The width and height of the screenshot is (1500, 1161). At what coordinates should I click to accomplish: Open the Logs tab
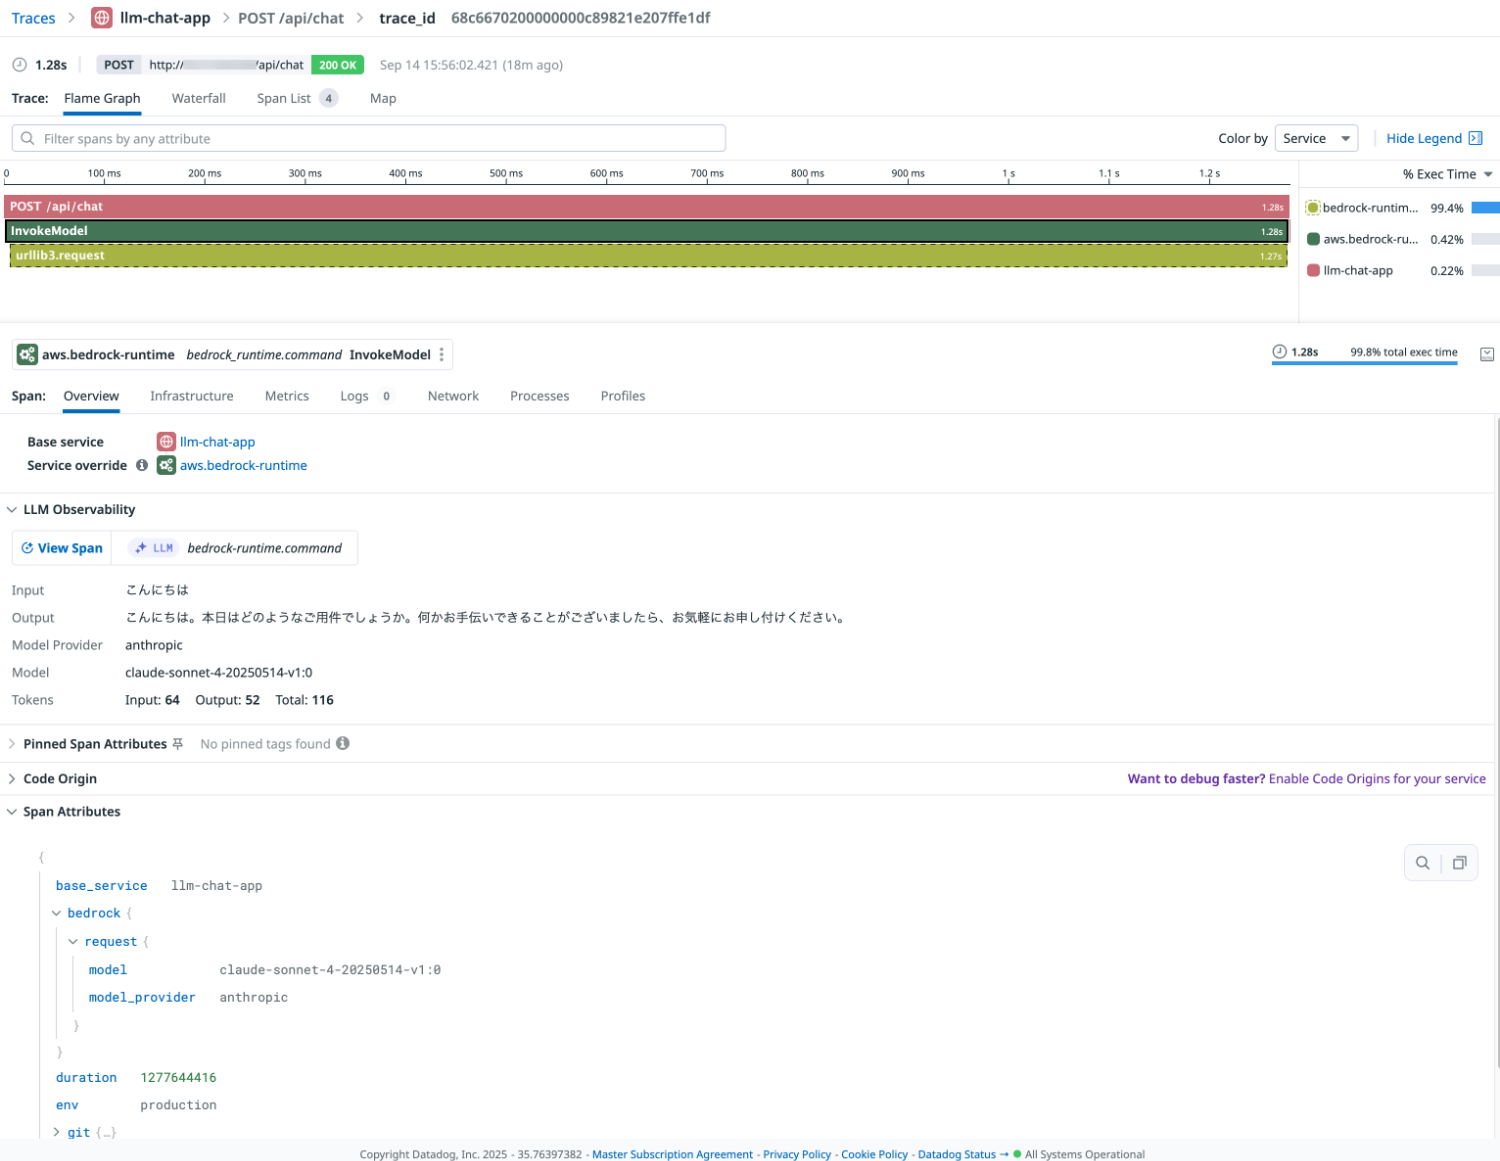[x=367, y=396]
